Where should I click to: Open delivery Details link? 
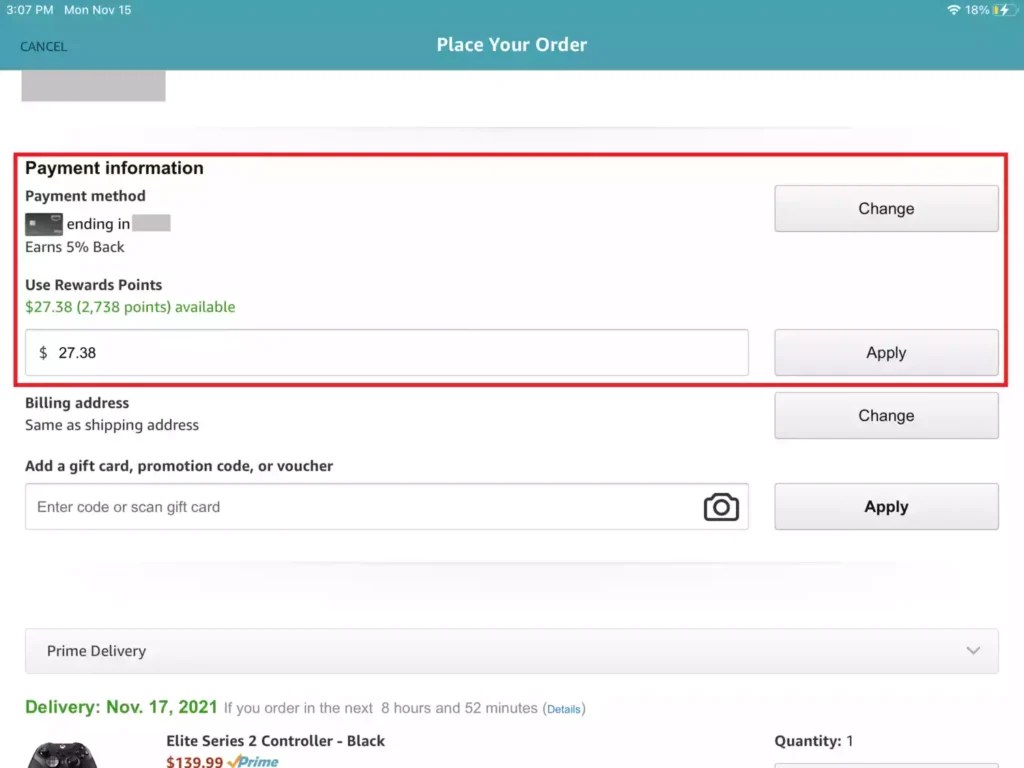564,708
